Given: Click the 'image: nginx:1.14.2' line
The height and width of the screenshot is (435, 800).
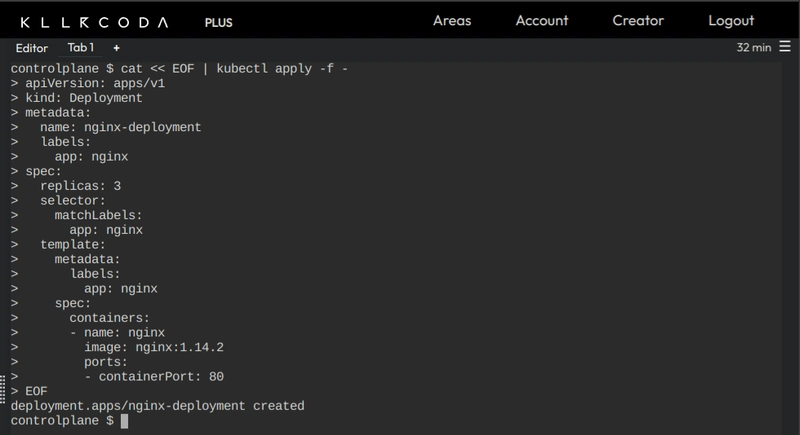Looking at the screenshot, I should click(154, 347).
